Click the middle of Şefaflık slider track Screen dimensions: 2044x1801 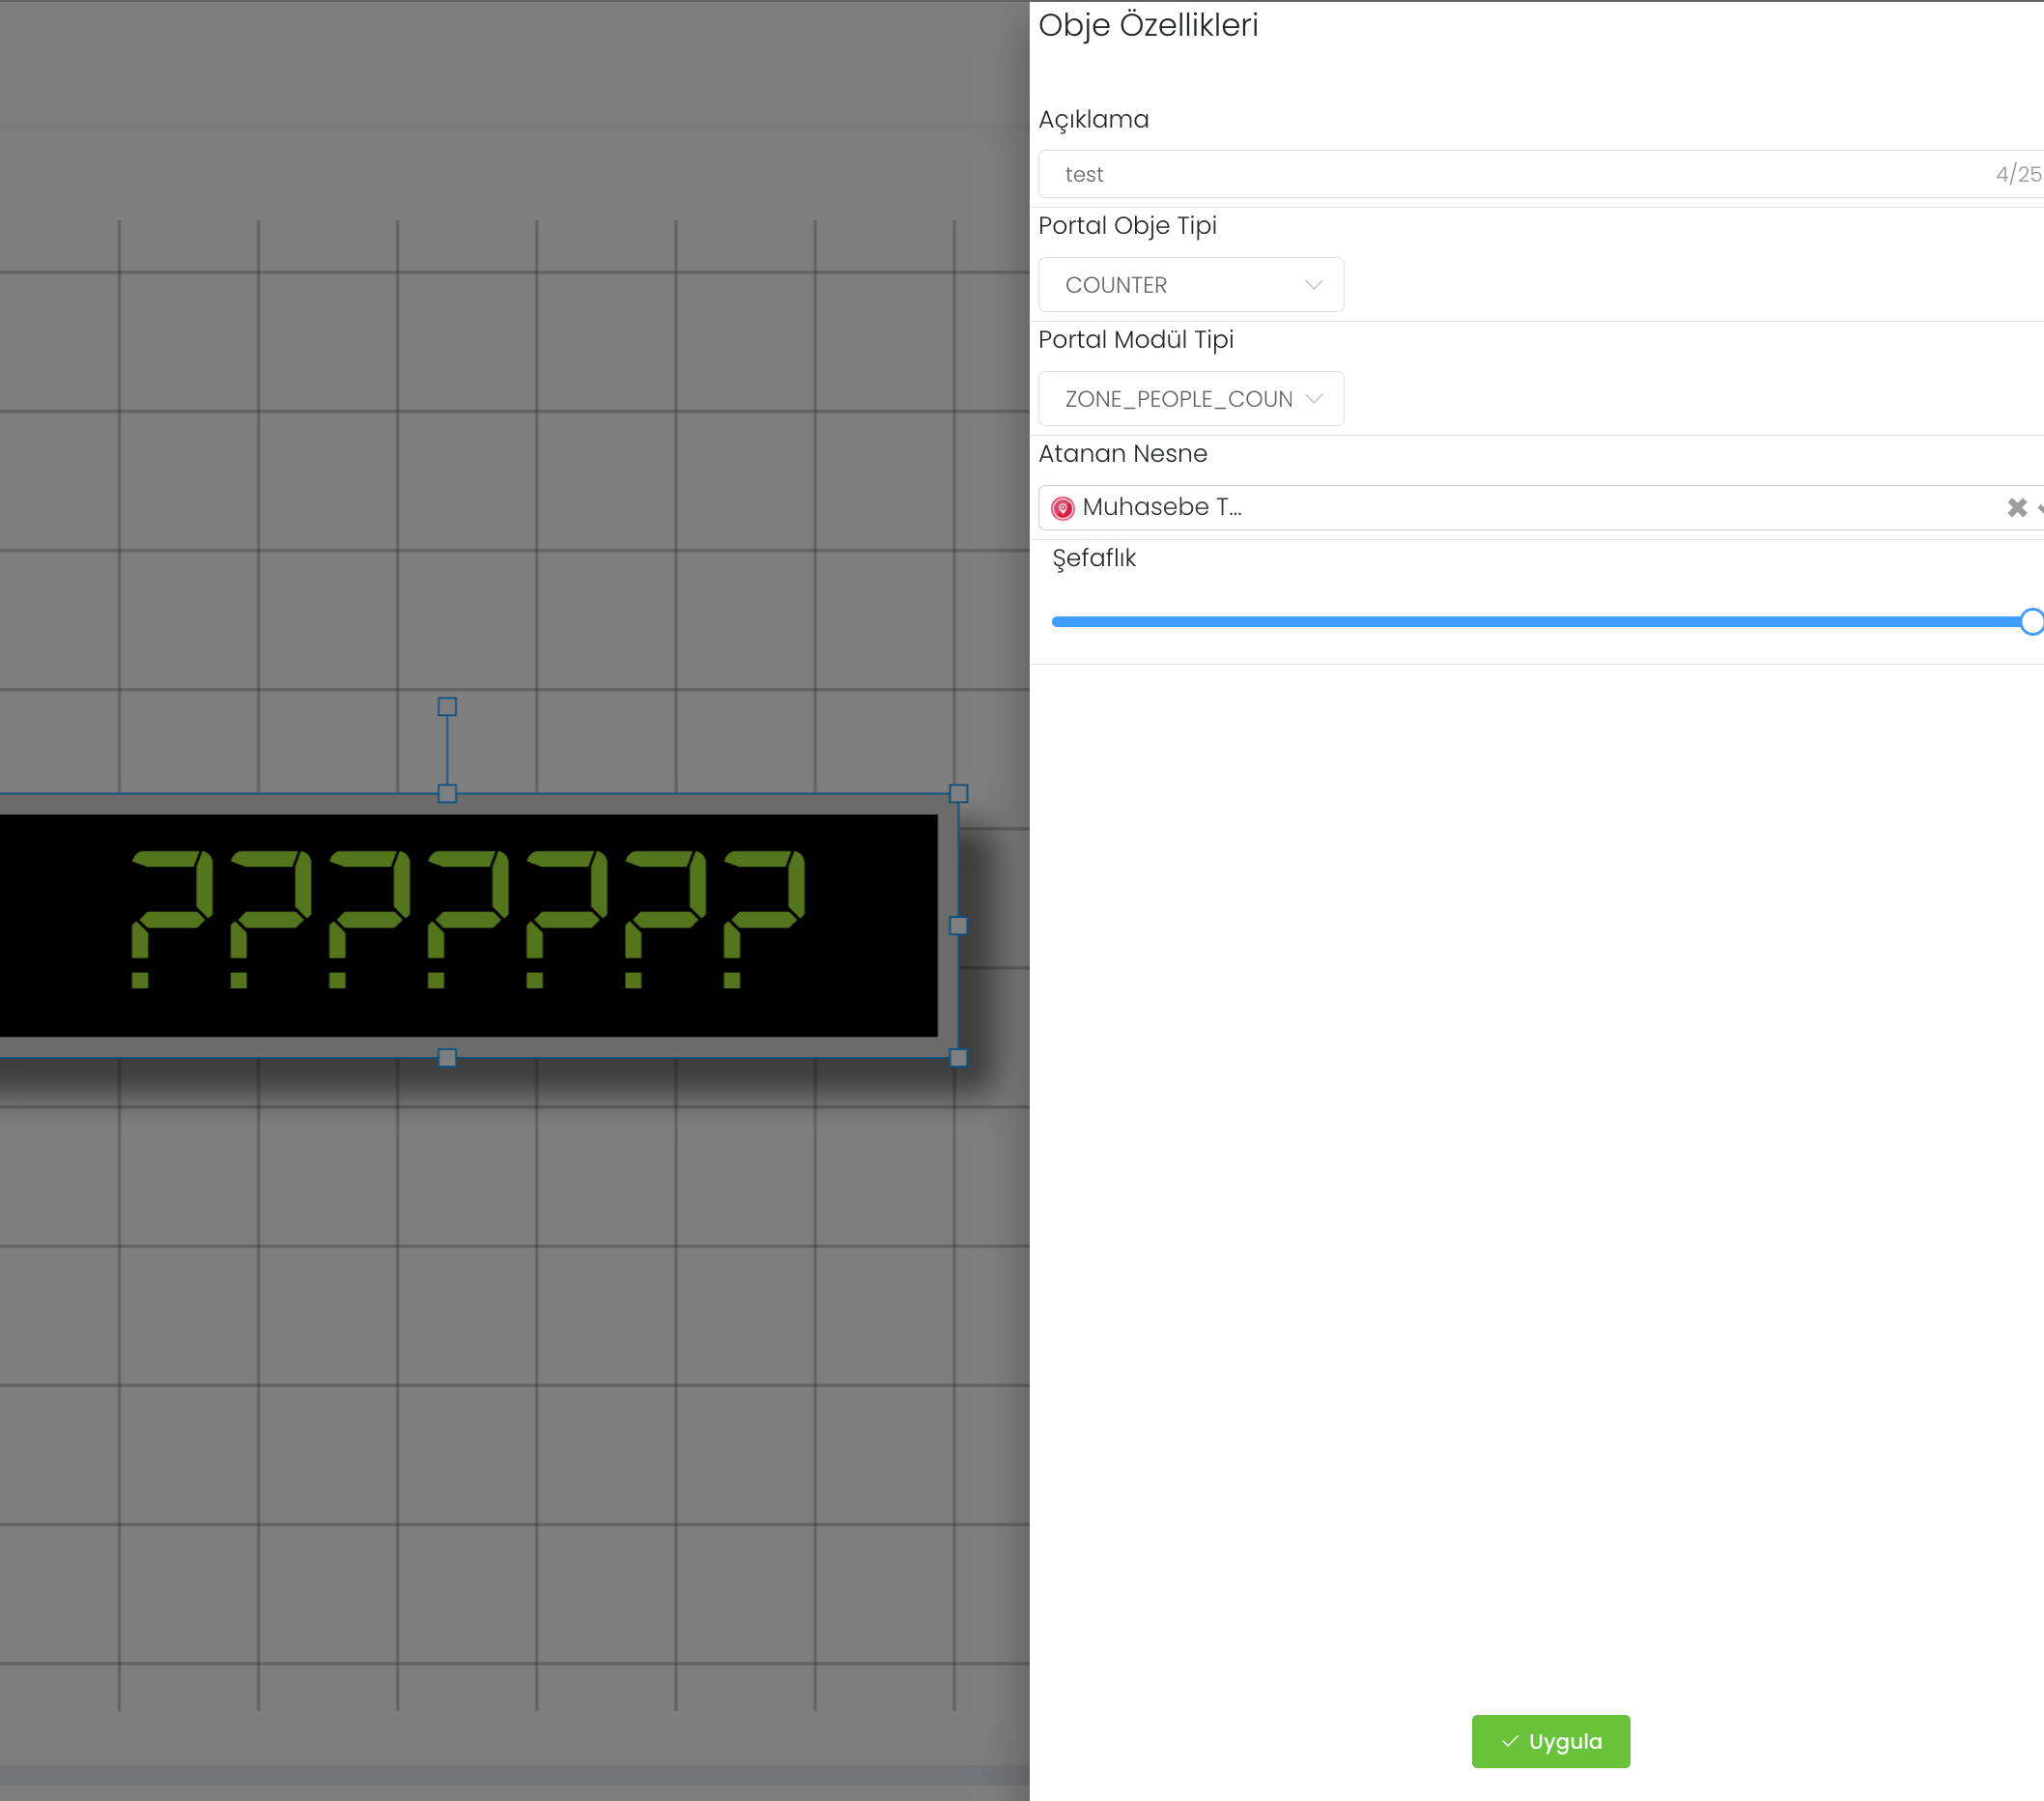(x=1540, y=622)
